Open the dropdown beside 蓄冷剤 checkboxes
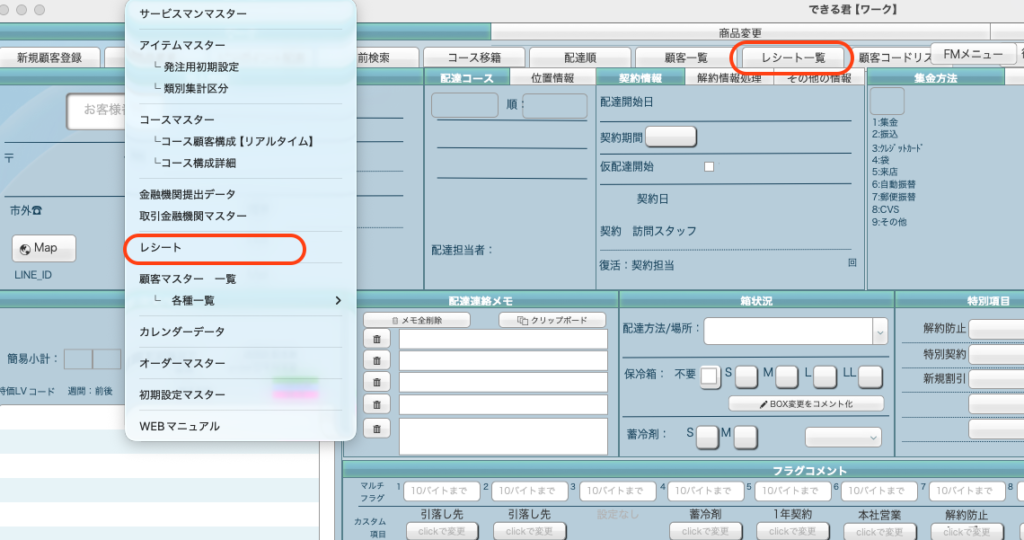Screen dimensions: 1024x540 point(843,437)
